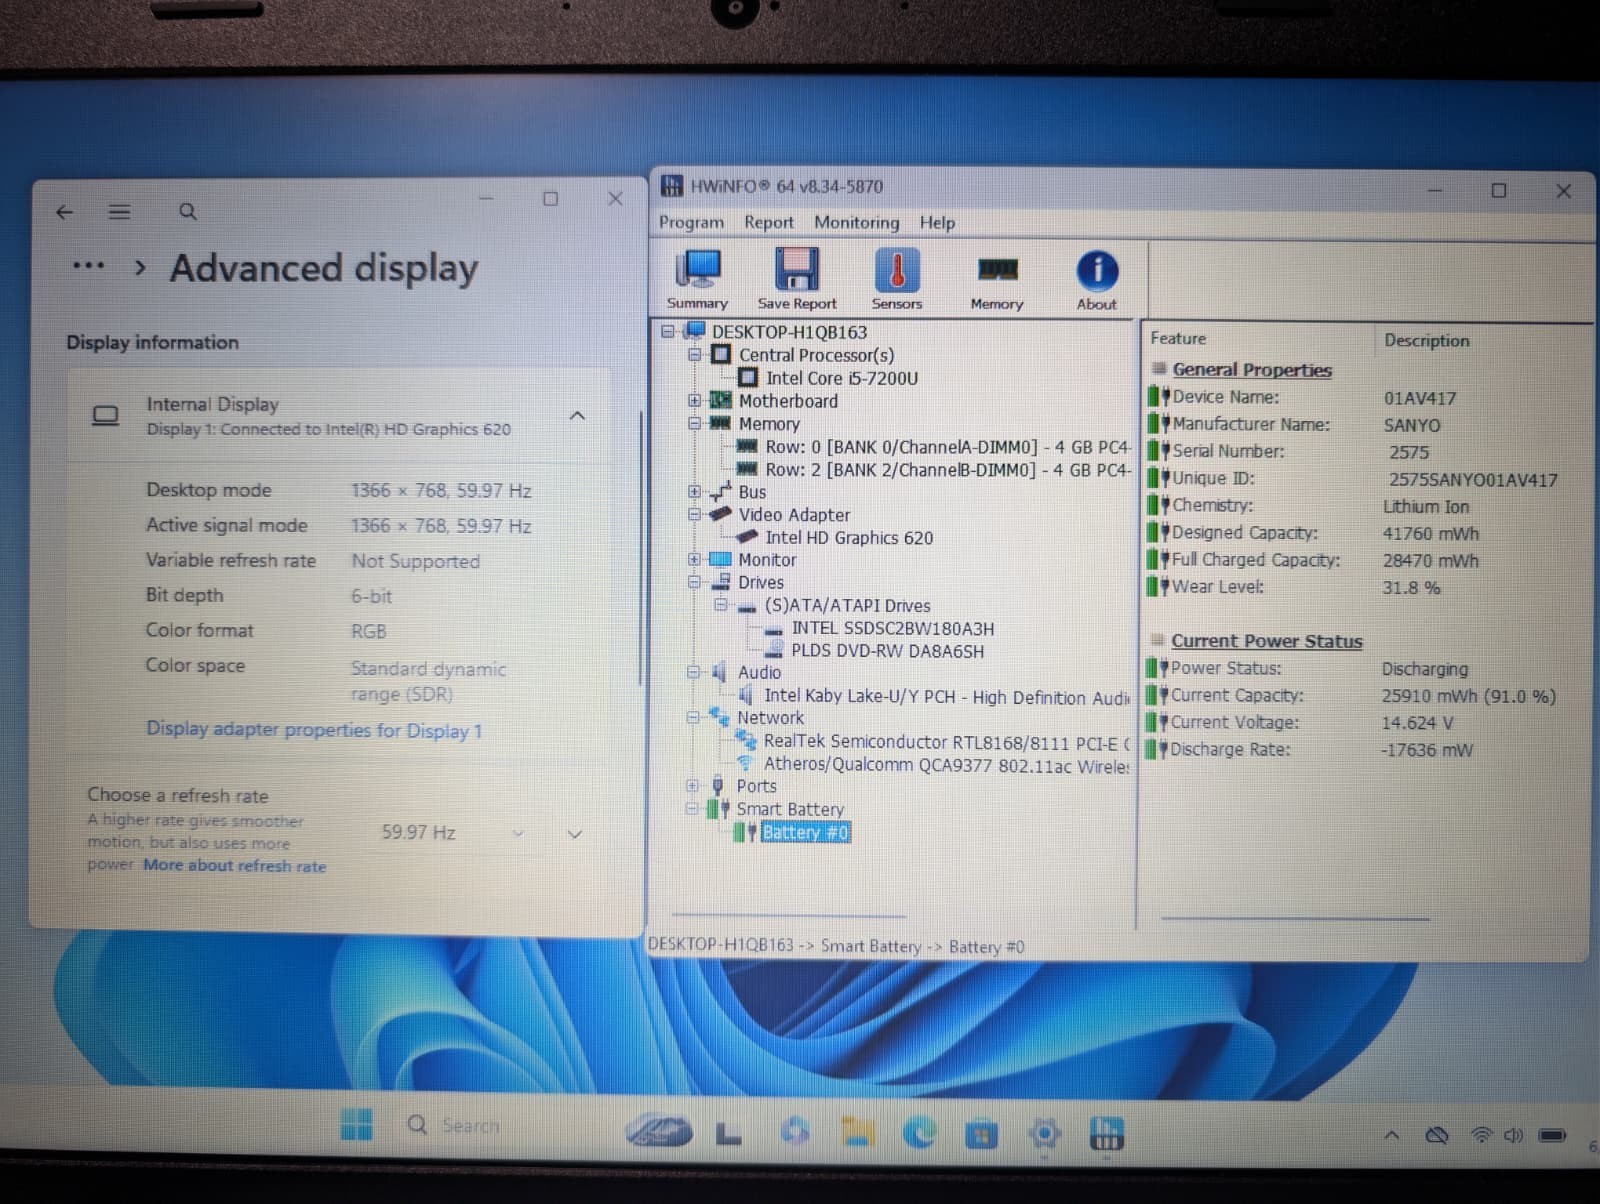Image resolution: width=1600 pixels, height=1204 pixels.
Task: Click the Save Report floppy icon
Action: [797, 279]
